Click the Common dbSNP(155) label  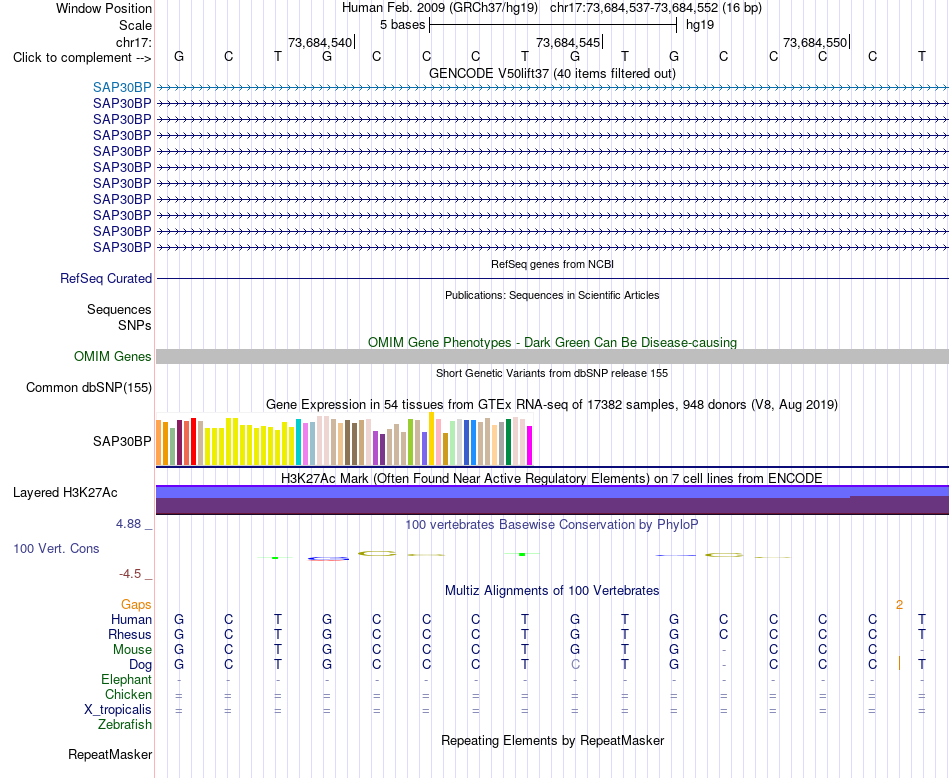(x=89, y=388)
